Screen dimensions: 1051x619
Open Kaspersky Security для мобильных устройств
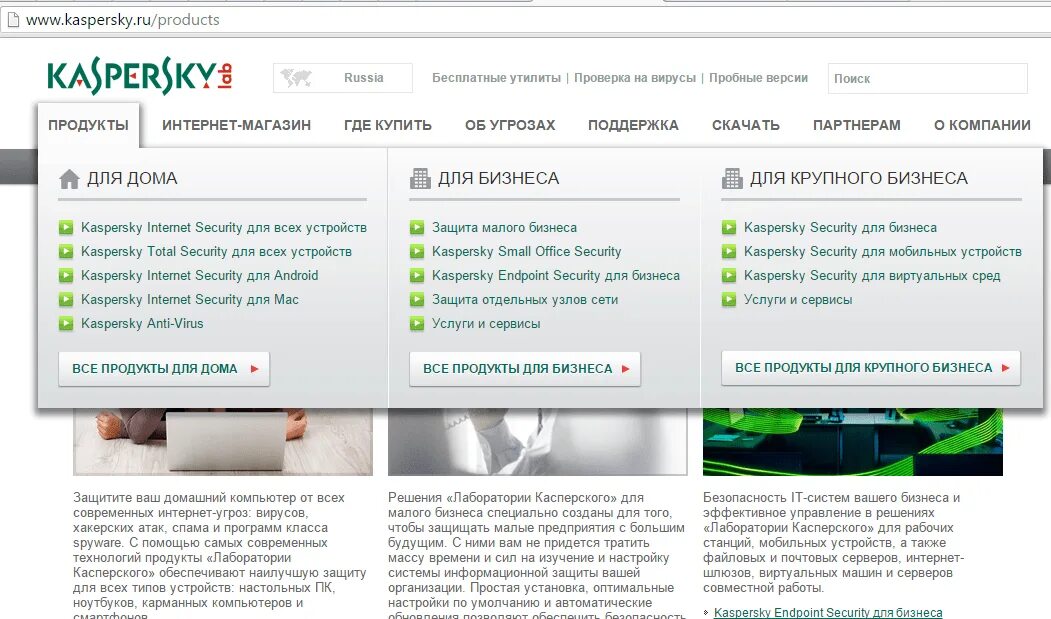(x=883, y=251)
